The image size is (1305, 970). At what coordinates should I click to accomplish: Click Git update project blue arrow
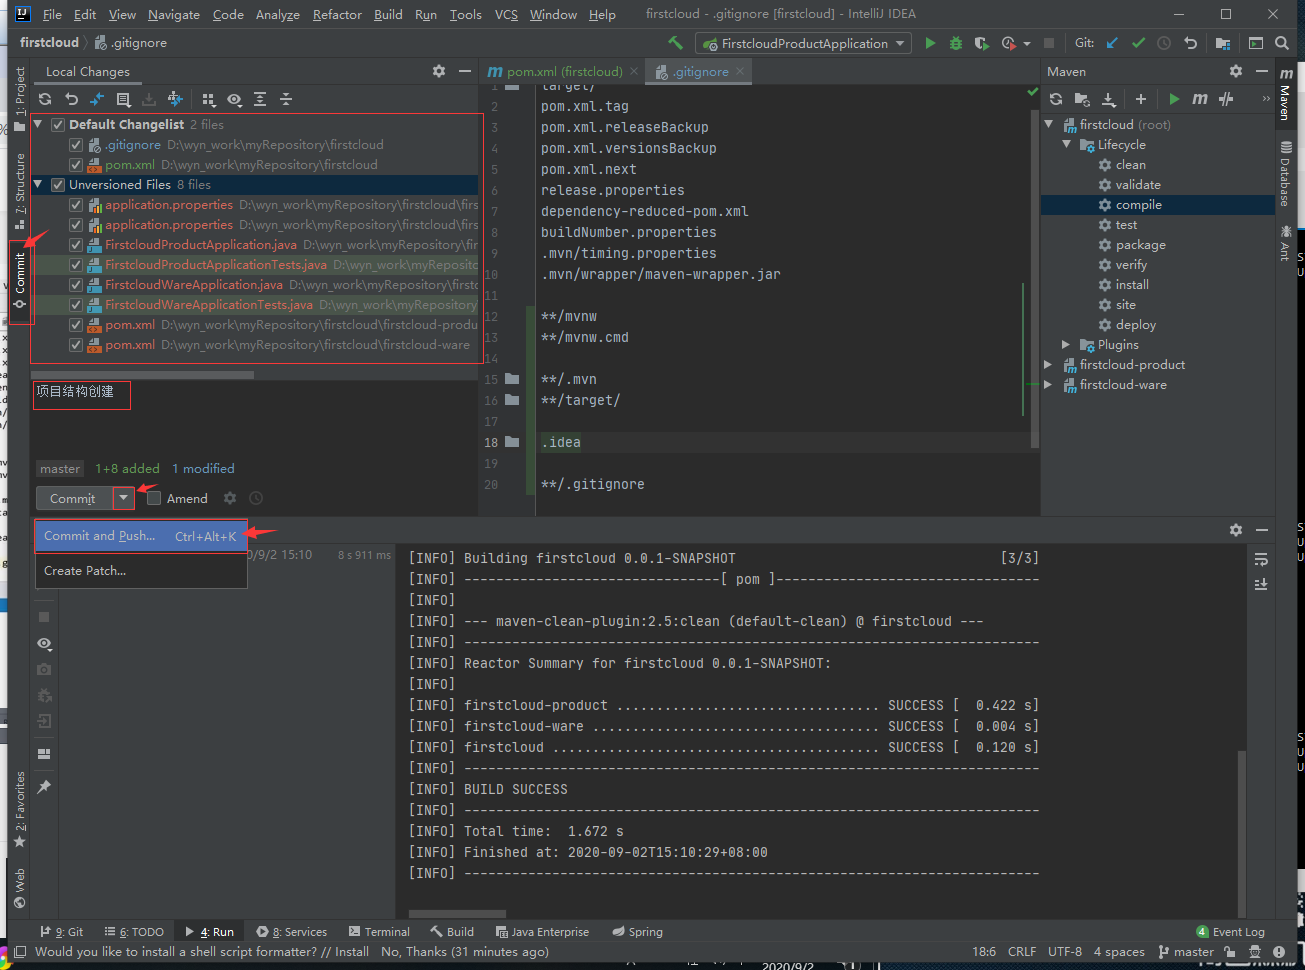(1112, 43)
